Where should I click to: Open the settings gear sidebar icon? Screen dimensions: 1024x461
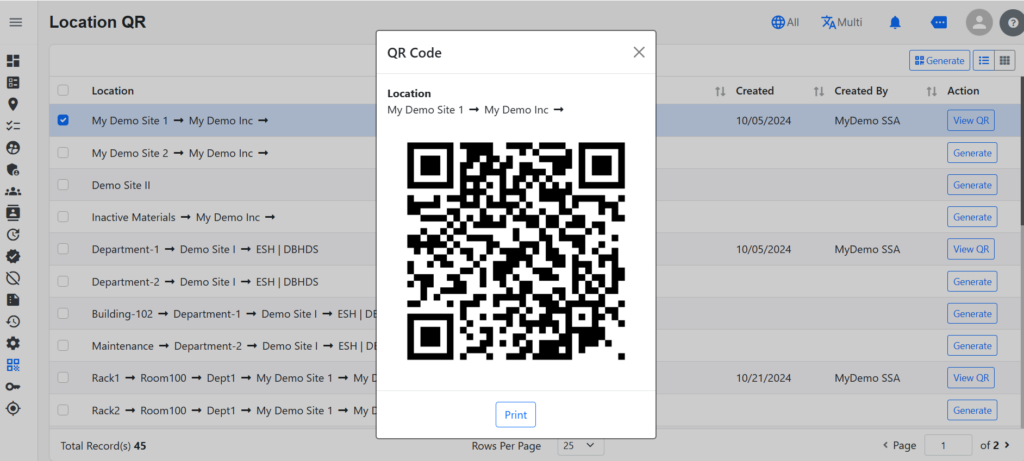coord(13,343)
